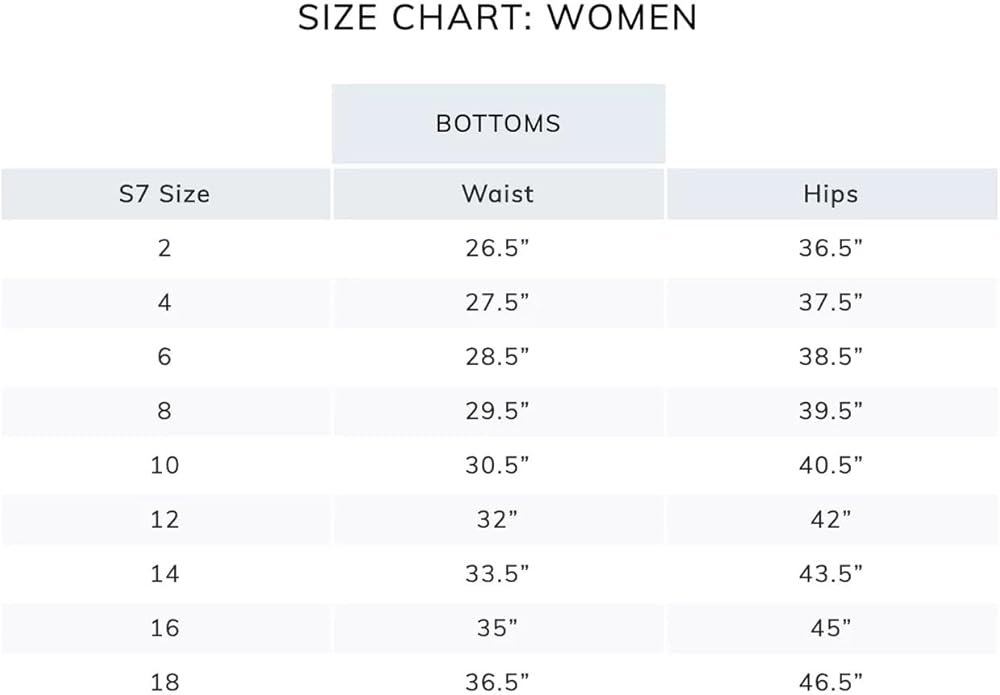Click the 26.5" waist measurement
This screenshot has height=695, width=1000.
(x=498, y=248)
